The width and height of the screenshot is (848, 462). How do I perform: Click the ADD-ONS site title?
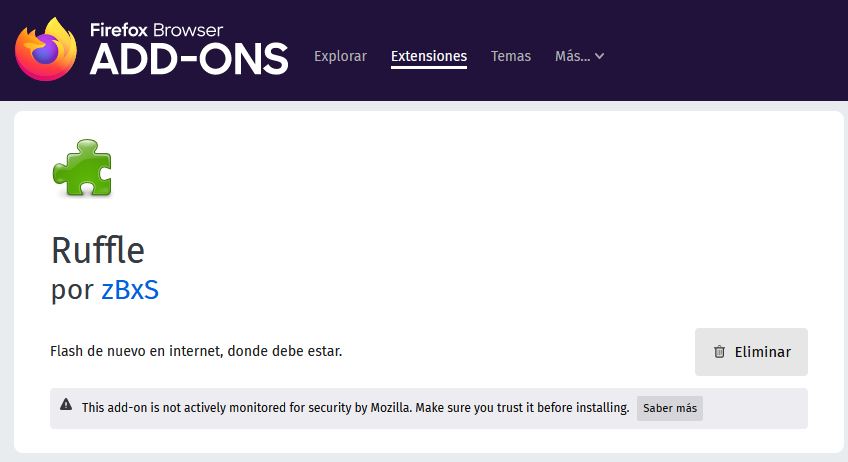click(189, 59)
